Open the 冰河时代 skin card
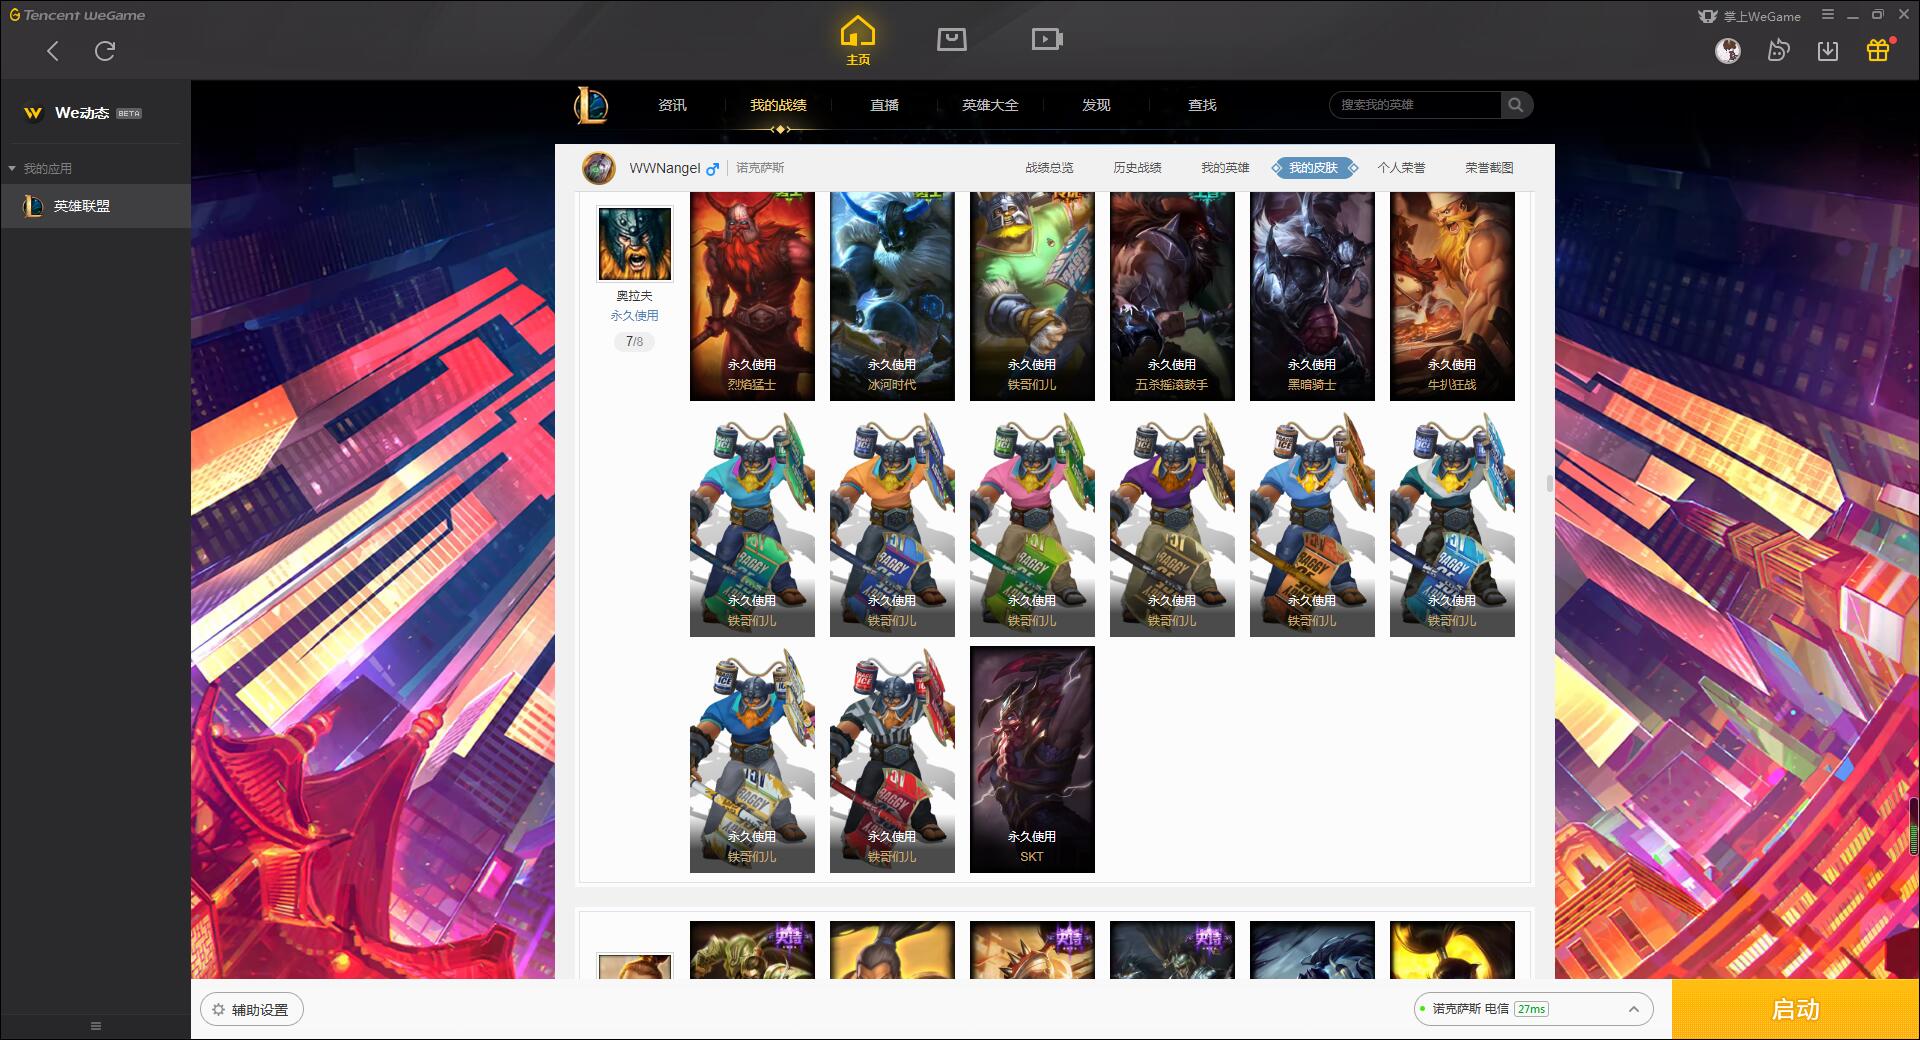The width and height of the screenshot is (1920, 1040). (x=892, y=296)
